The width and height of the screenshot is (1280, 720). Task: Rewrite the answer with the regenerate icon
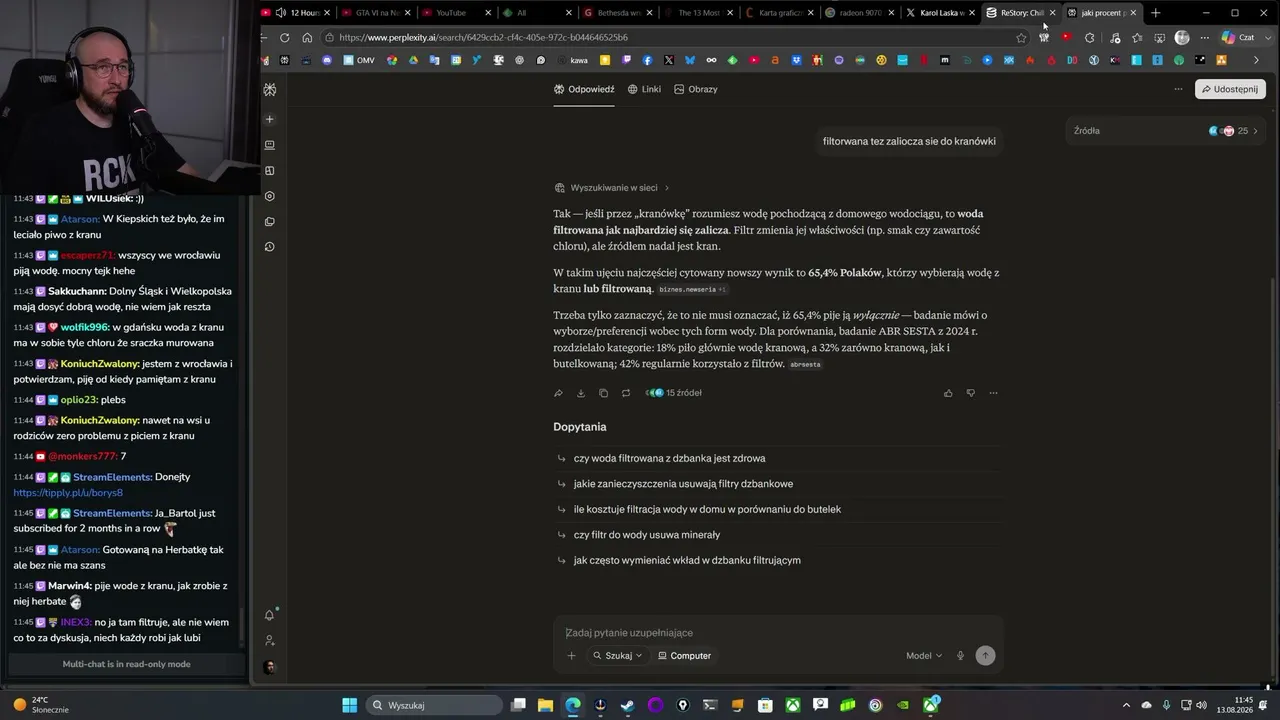click(x=626, y=393)
